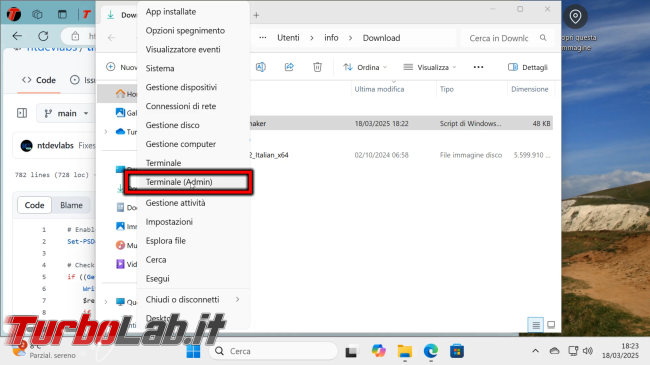The height and width of the screenshot is (365, 650).
Task: Open Copilot from the taskbar
Action: coord(378,351)
